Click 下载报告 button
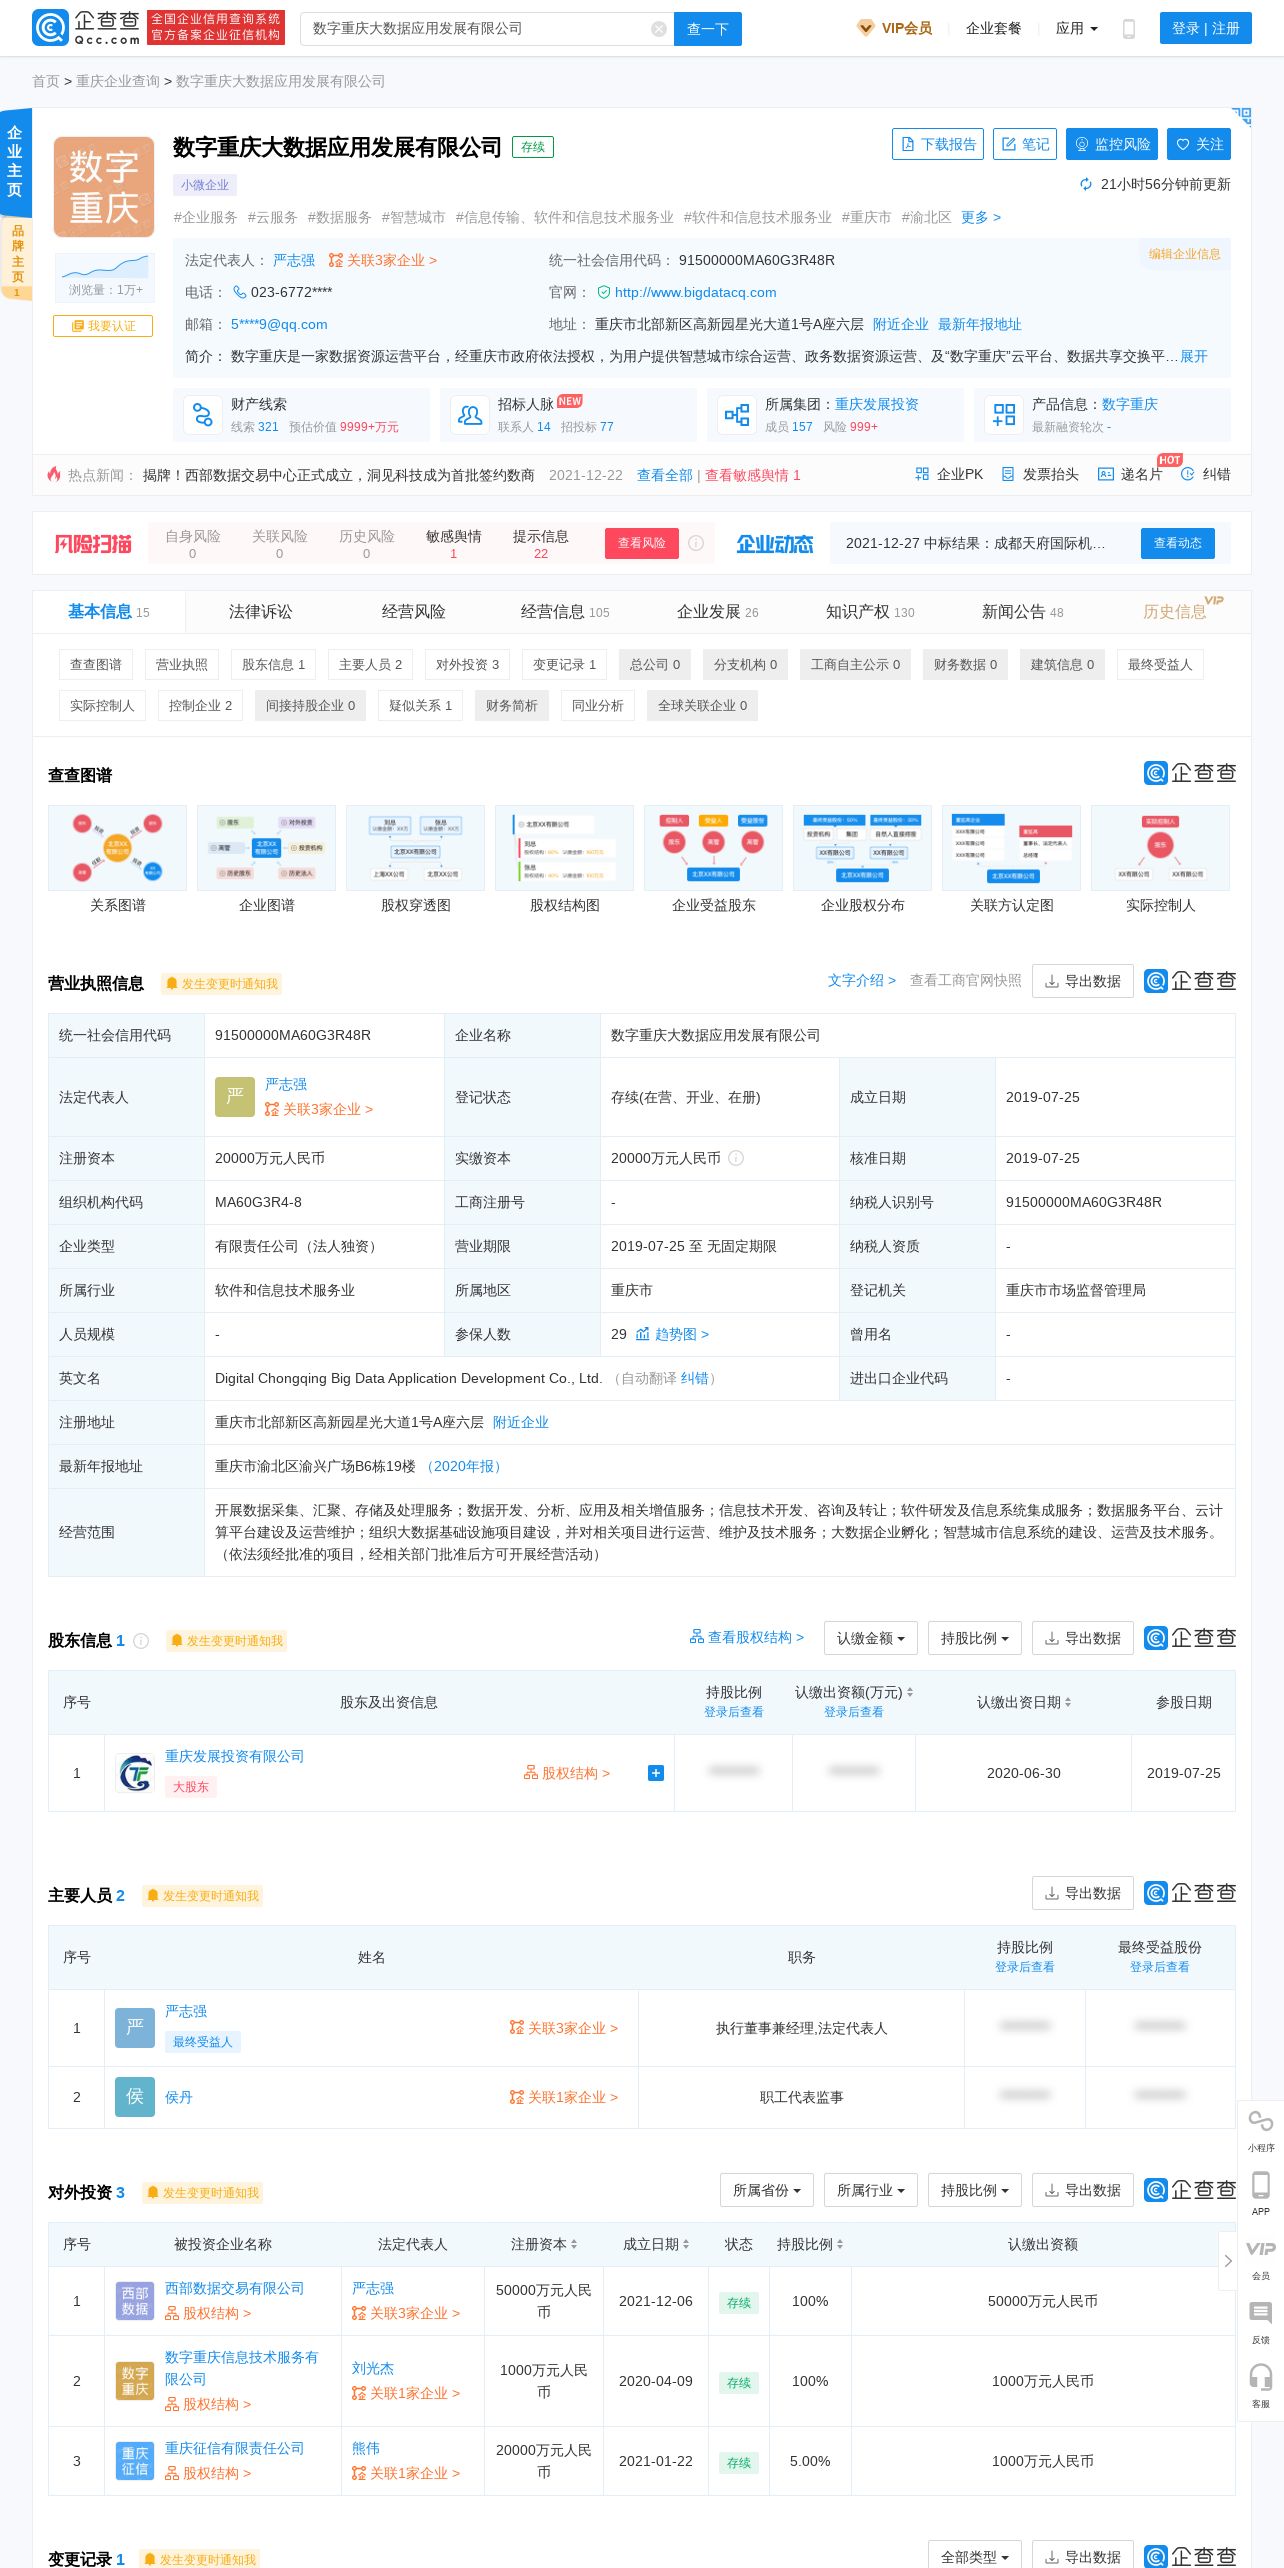1284x2568 pixels. 938,144
